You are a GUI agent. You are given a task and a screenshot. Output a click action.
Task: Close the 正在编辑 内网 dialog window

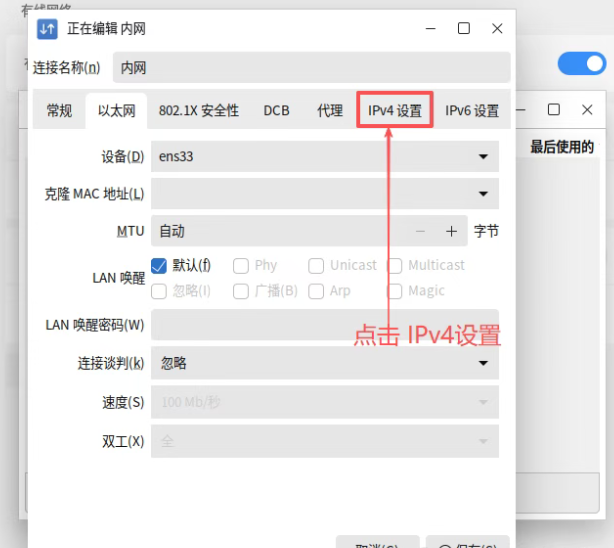497,29
